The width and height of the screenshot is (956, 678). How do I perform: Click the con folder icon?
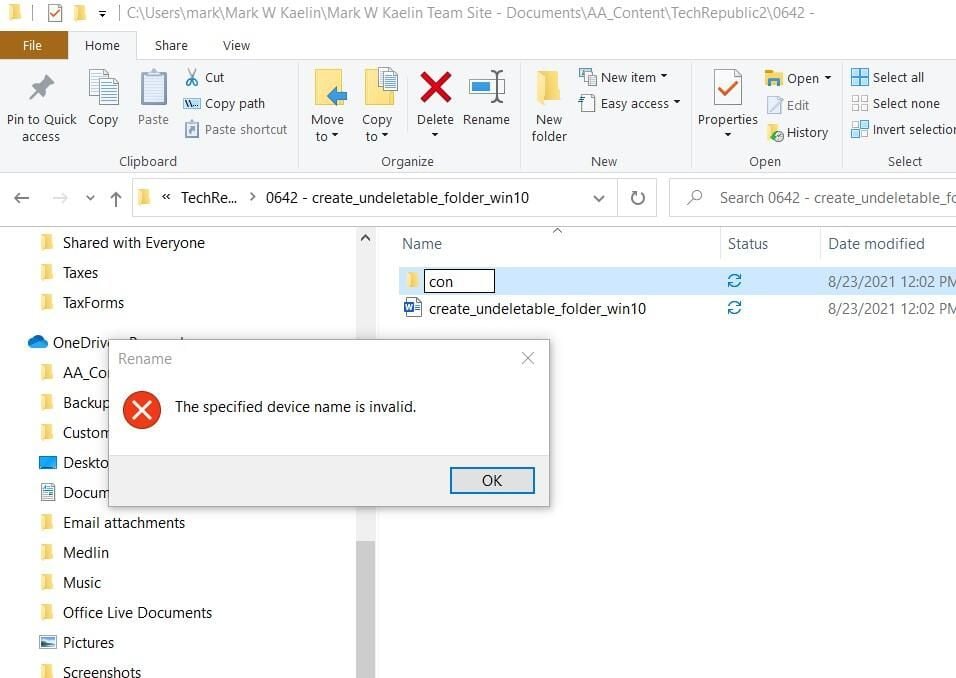(x=412, y=280)
